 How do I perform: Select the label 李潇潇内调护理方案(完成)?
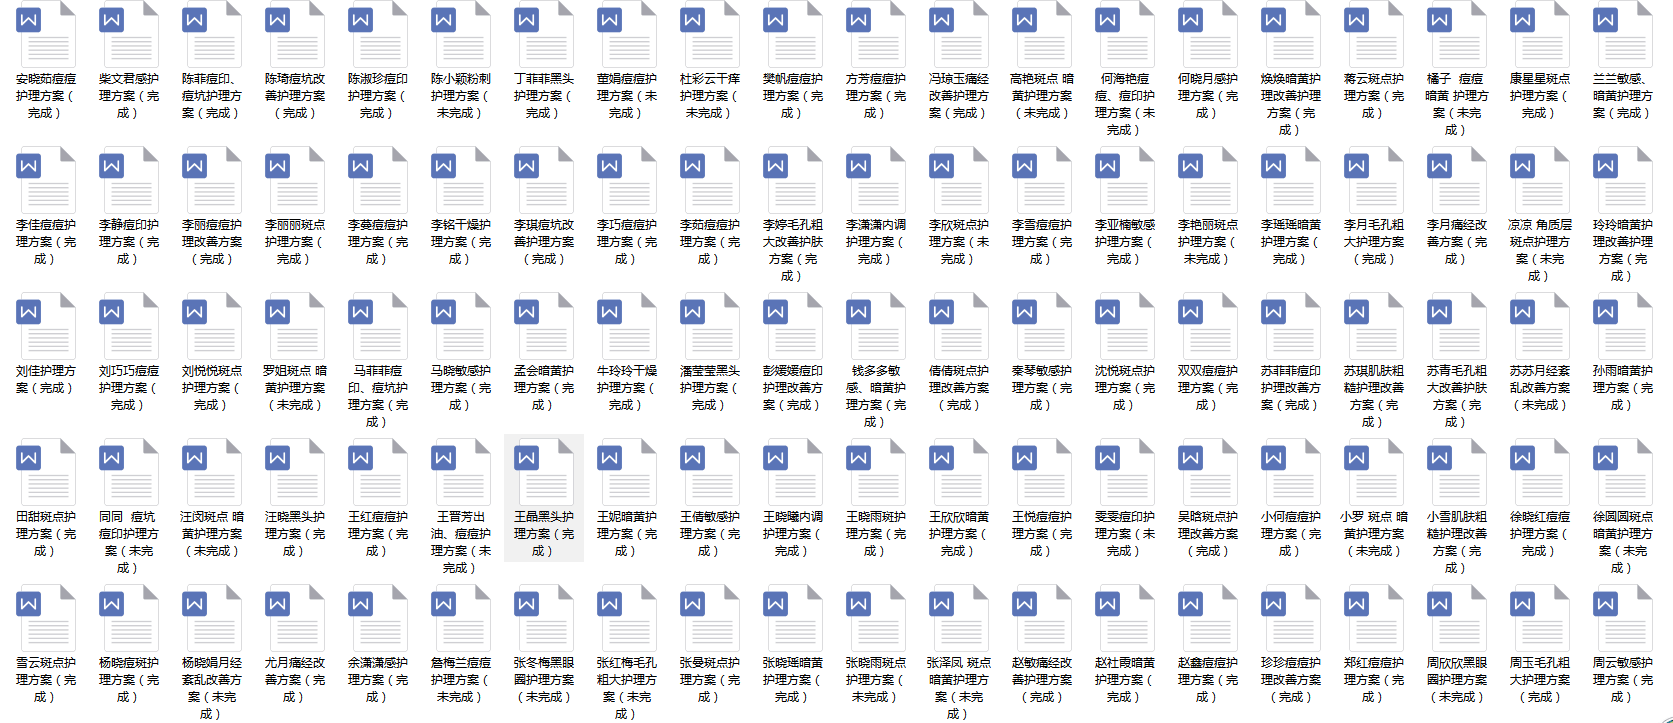875,242
